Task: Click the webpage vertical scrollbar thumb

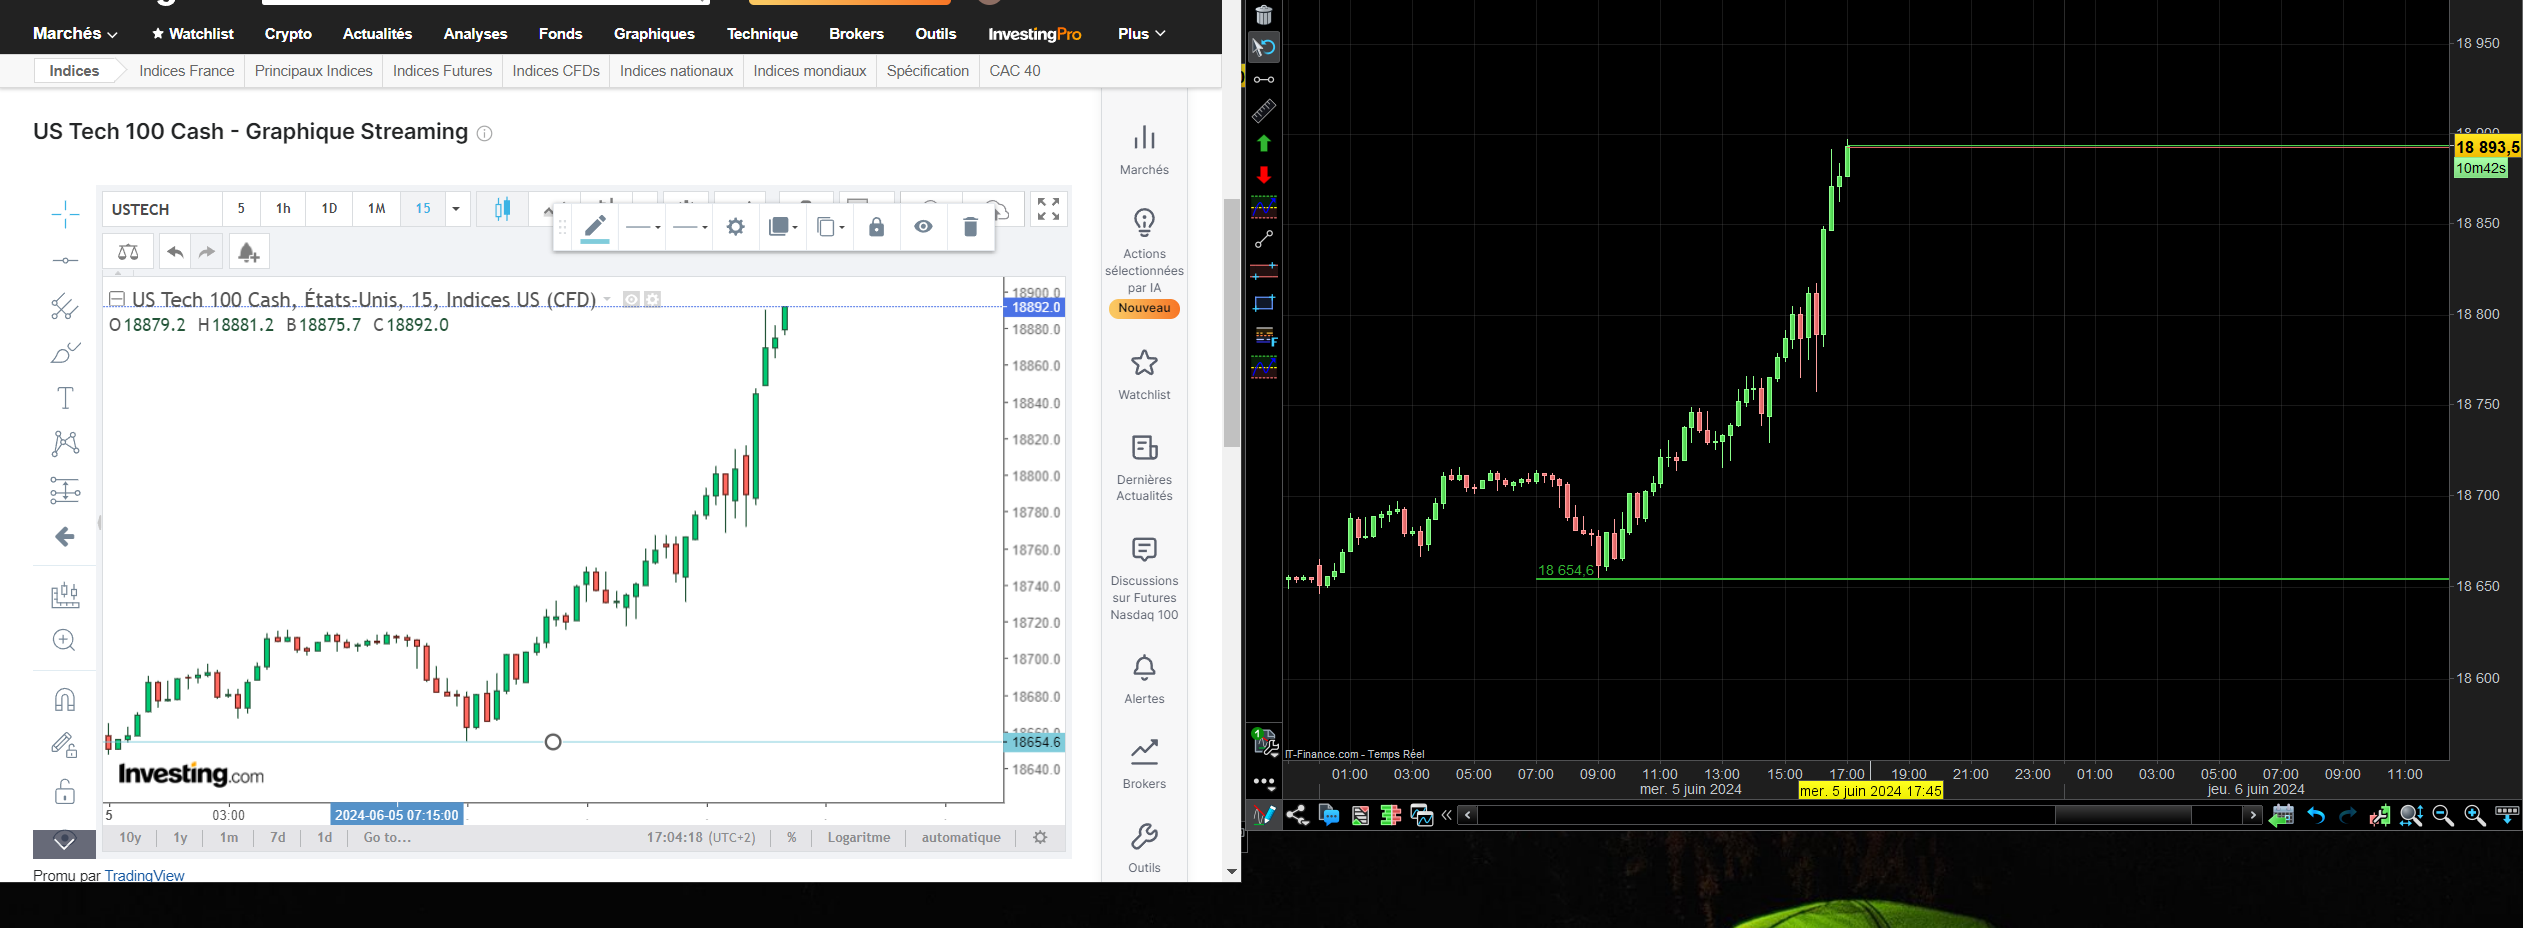Action: [1232, 322]
